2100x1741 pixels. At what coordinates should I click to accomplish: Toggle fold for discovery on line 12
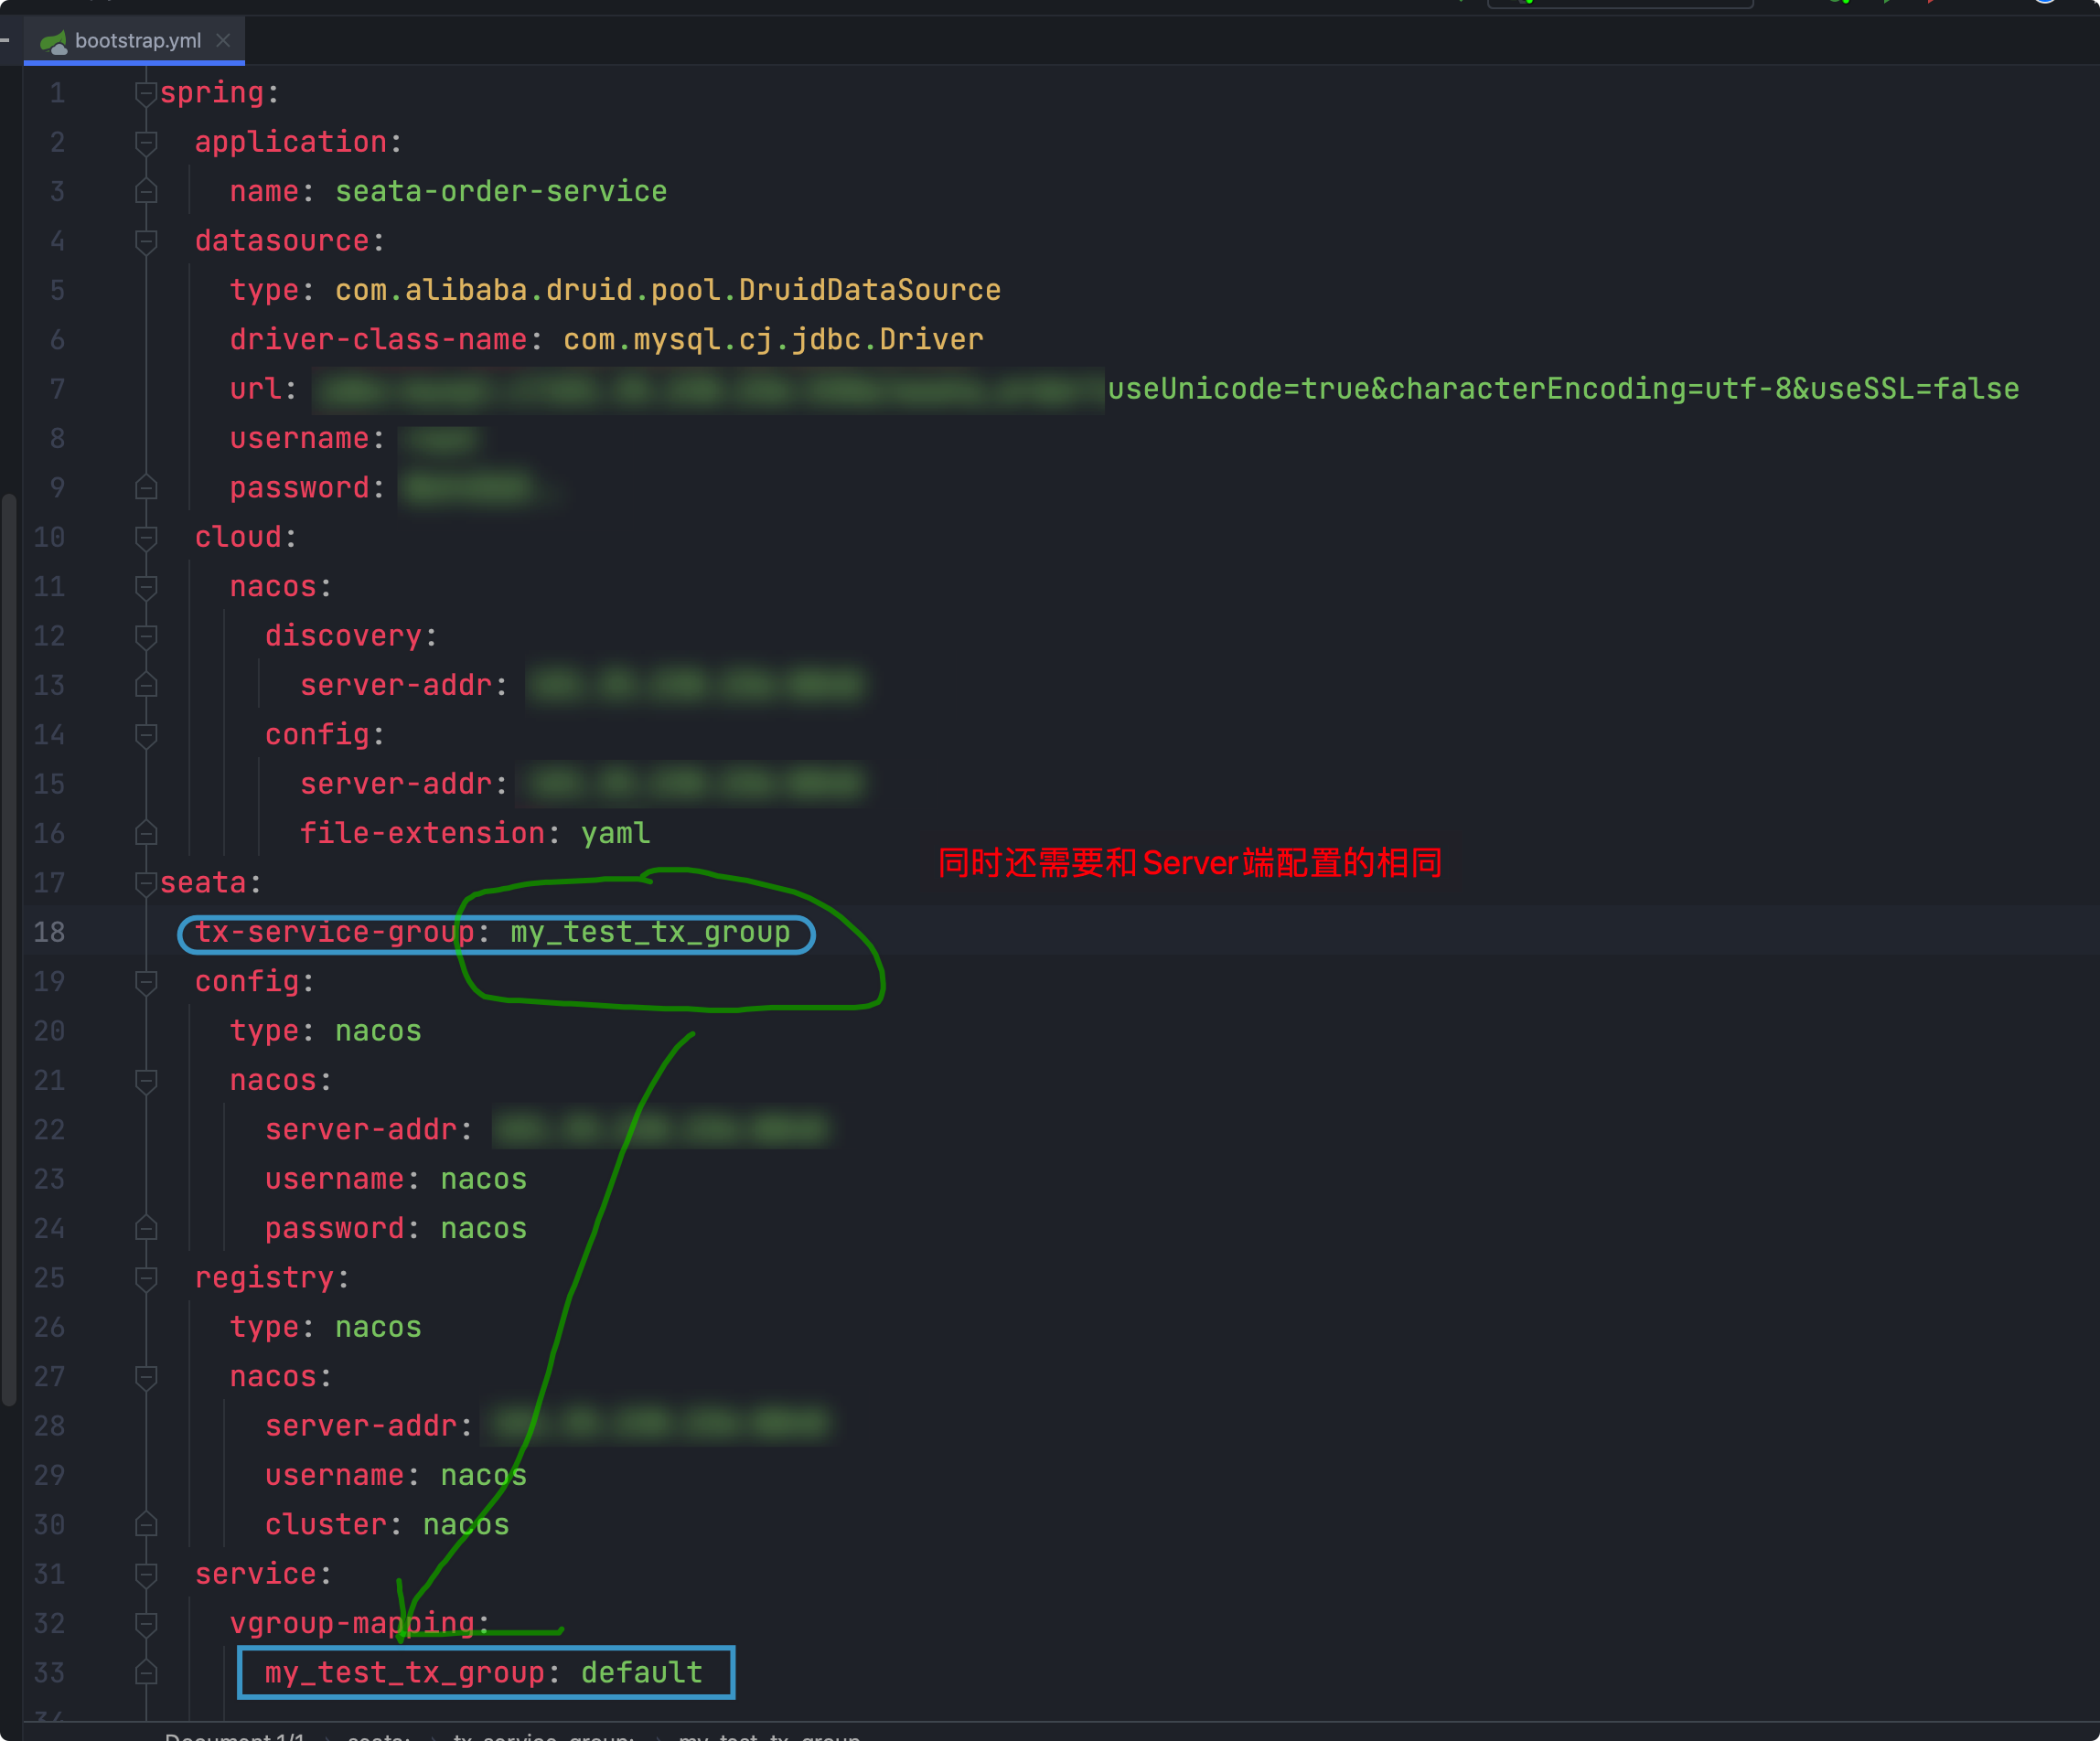(146, 636)
